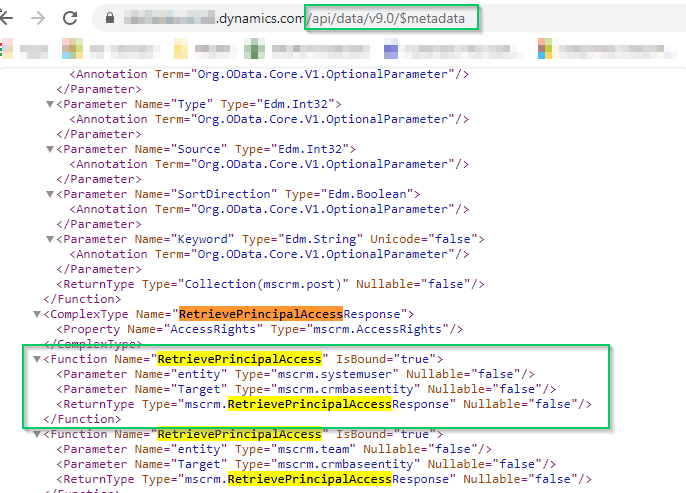Click the browser Back arrow
Screen dimensions: 686x493
click(6, 17)
